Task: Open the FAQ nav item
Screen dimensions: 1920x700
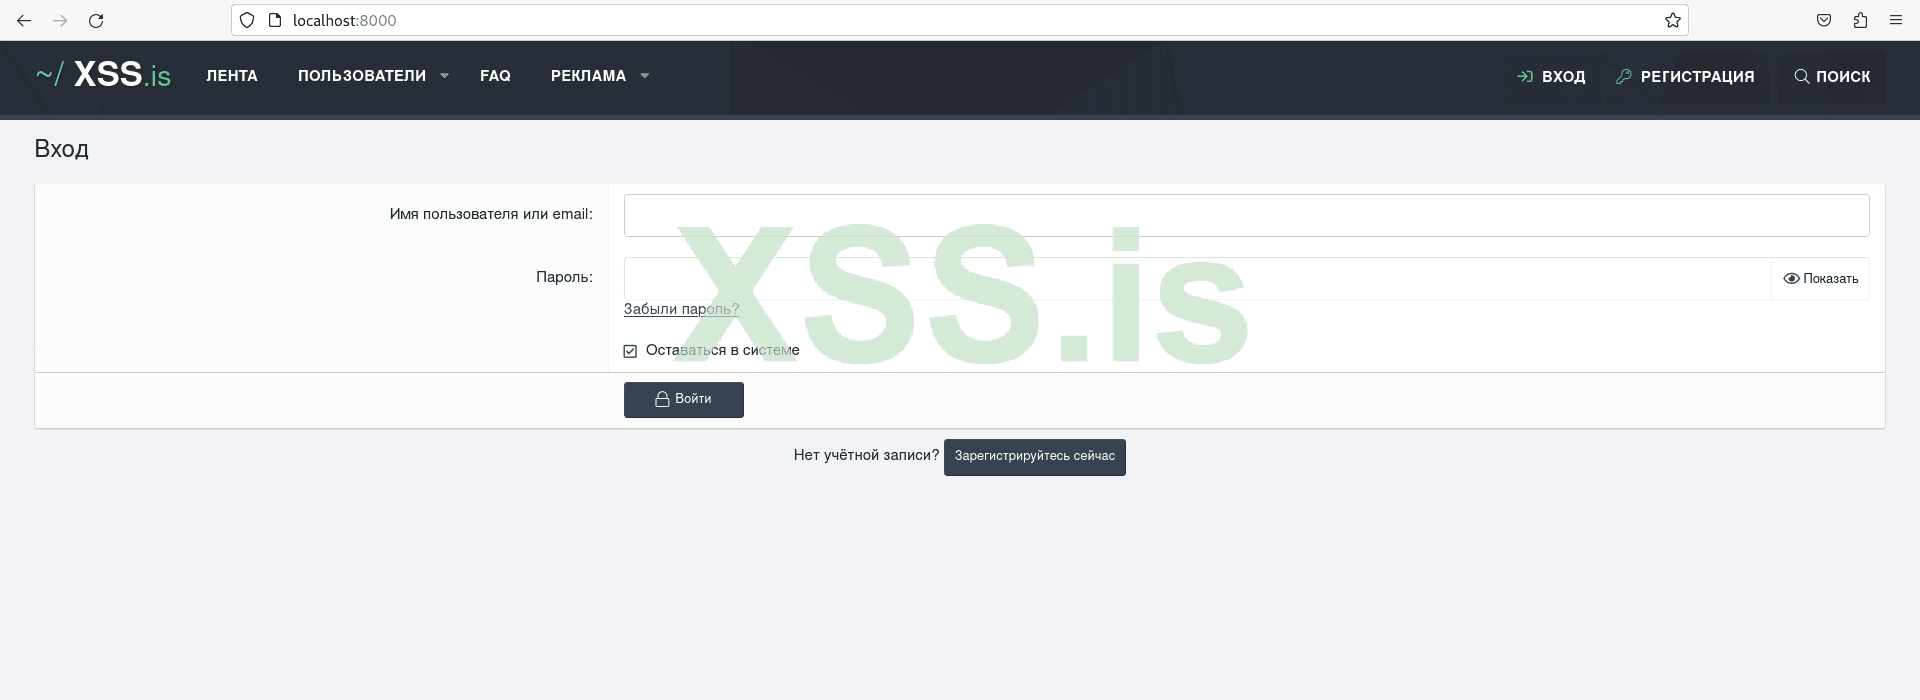Action: pos(495,76)
